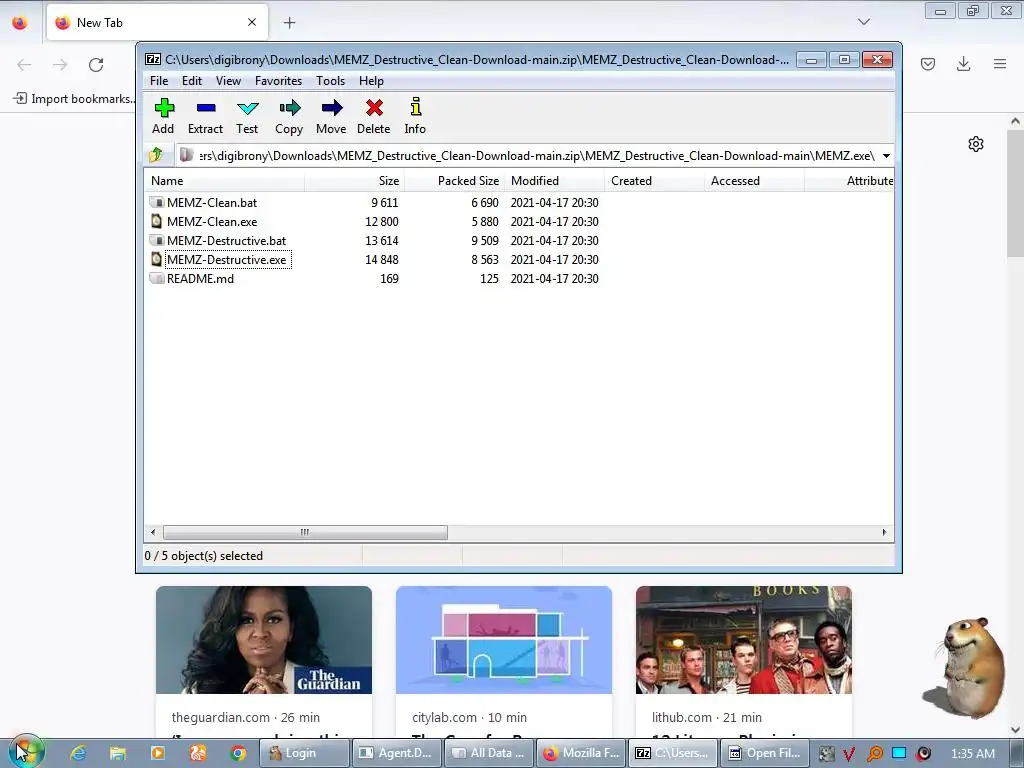The width and height of the screenshot is (1024, 768).
Task: Open the Favorites menu in 7-Zip
Action: (278, 81)
